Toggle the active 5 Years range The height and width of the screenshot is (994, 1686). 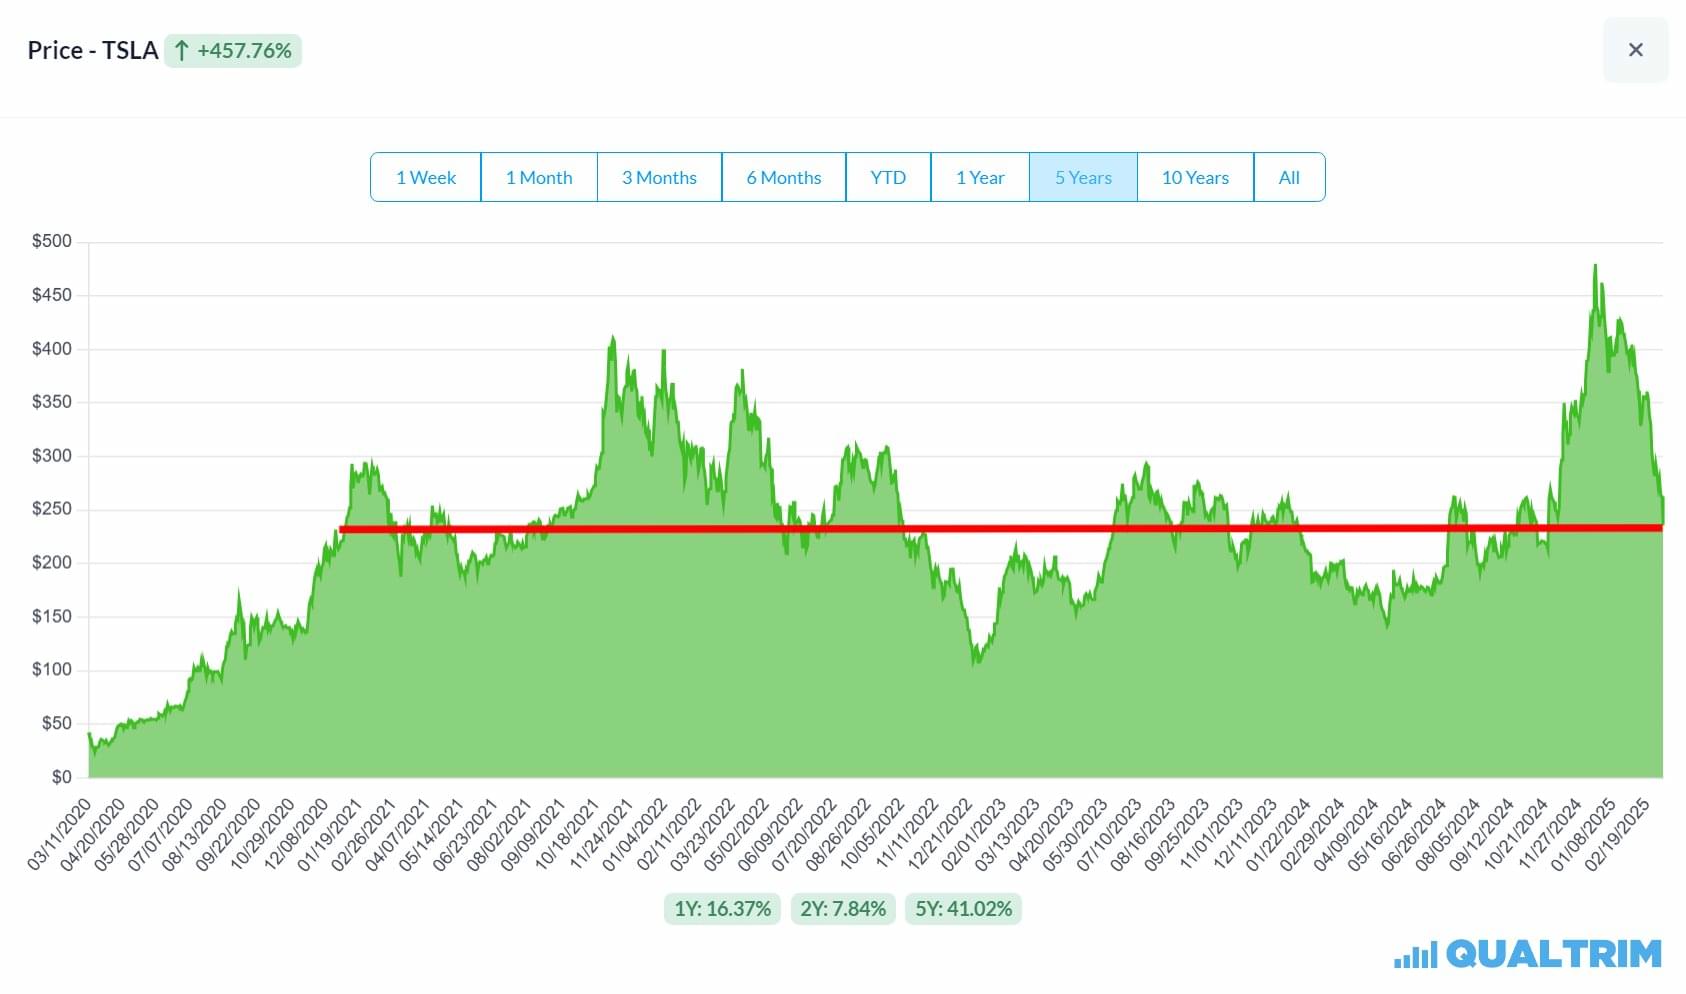point(1083,177)
